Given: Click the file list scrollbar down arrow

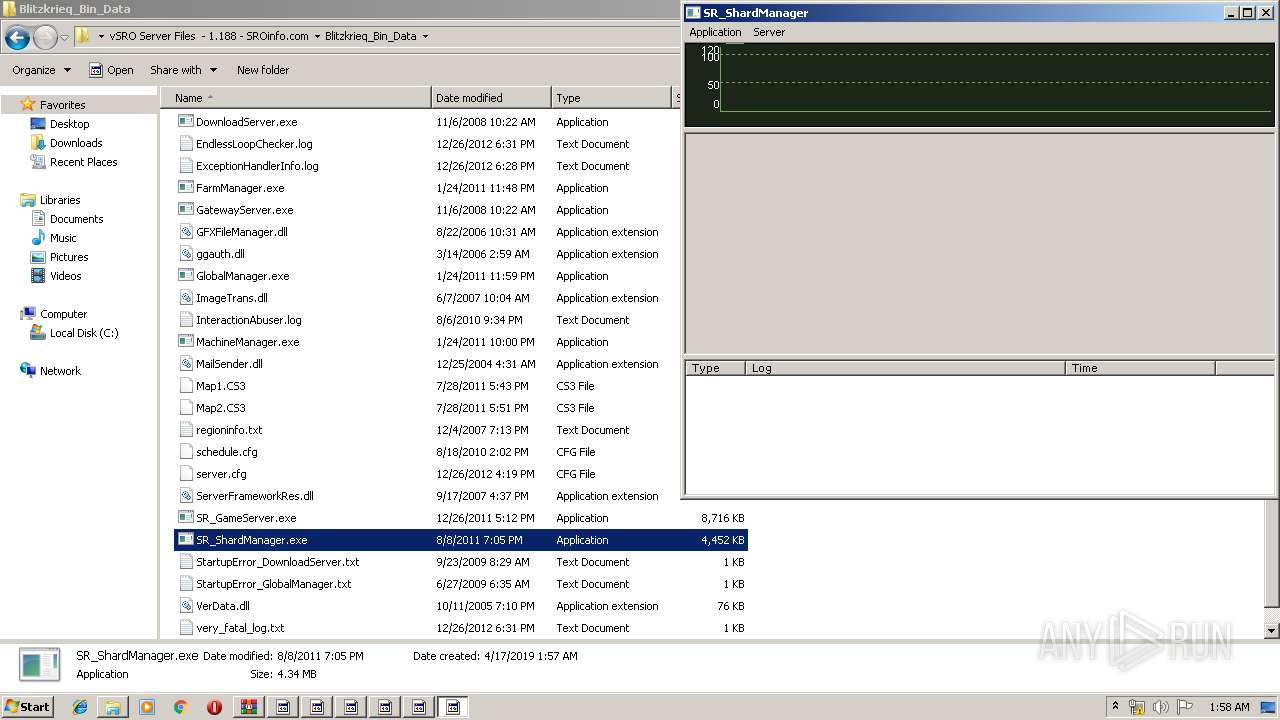Looking at the screenshot, I should click(x=1272, y=631).
